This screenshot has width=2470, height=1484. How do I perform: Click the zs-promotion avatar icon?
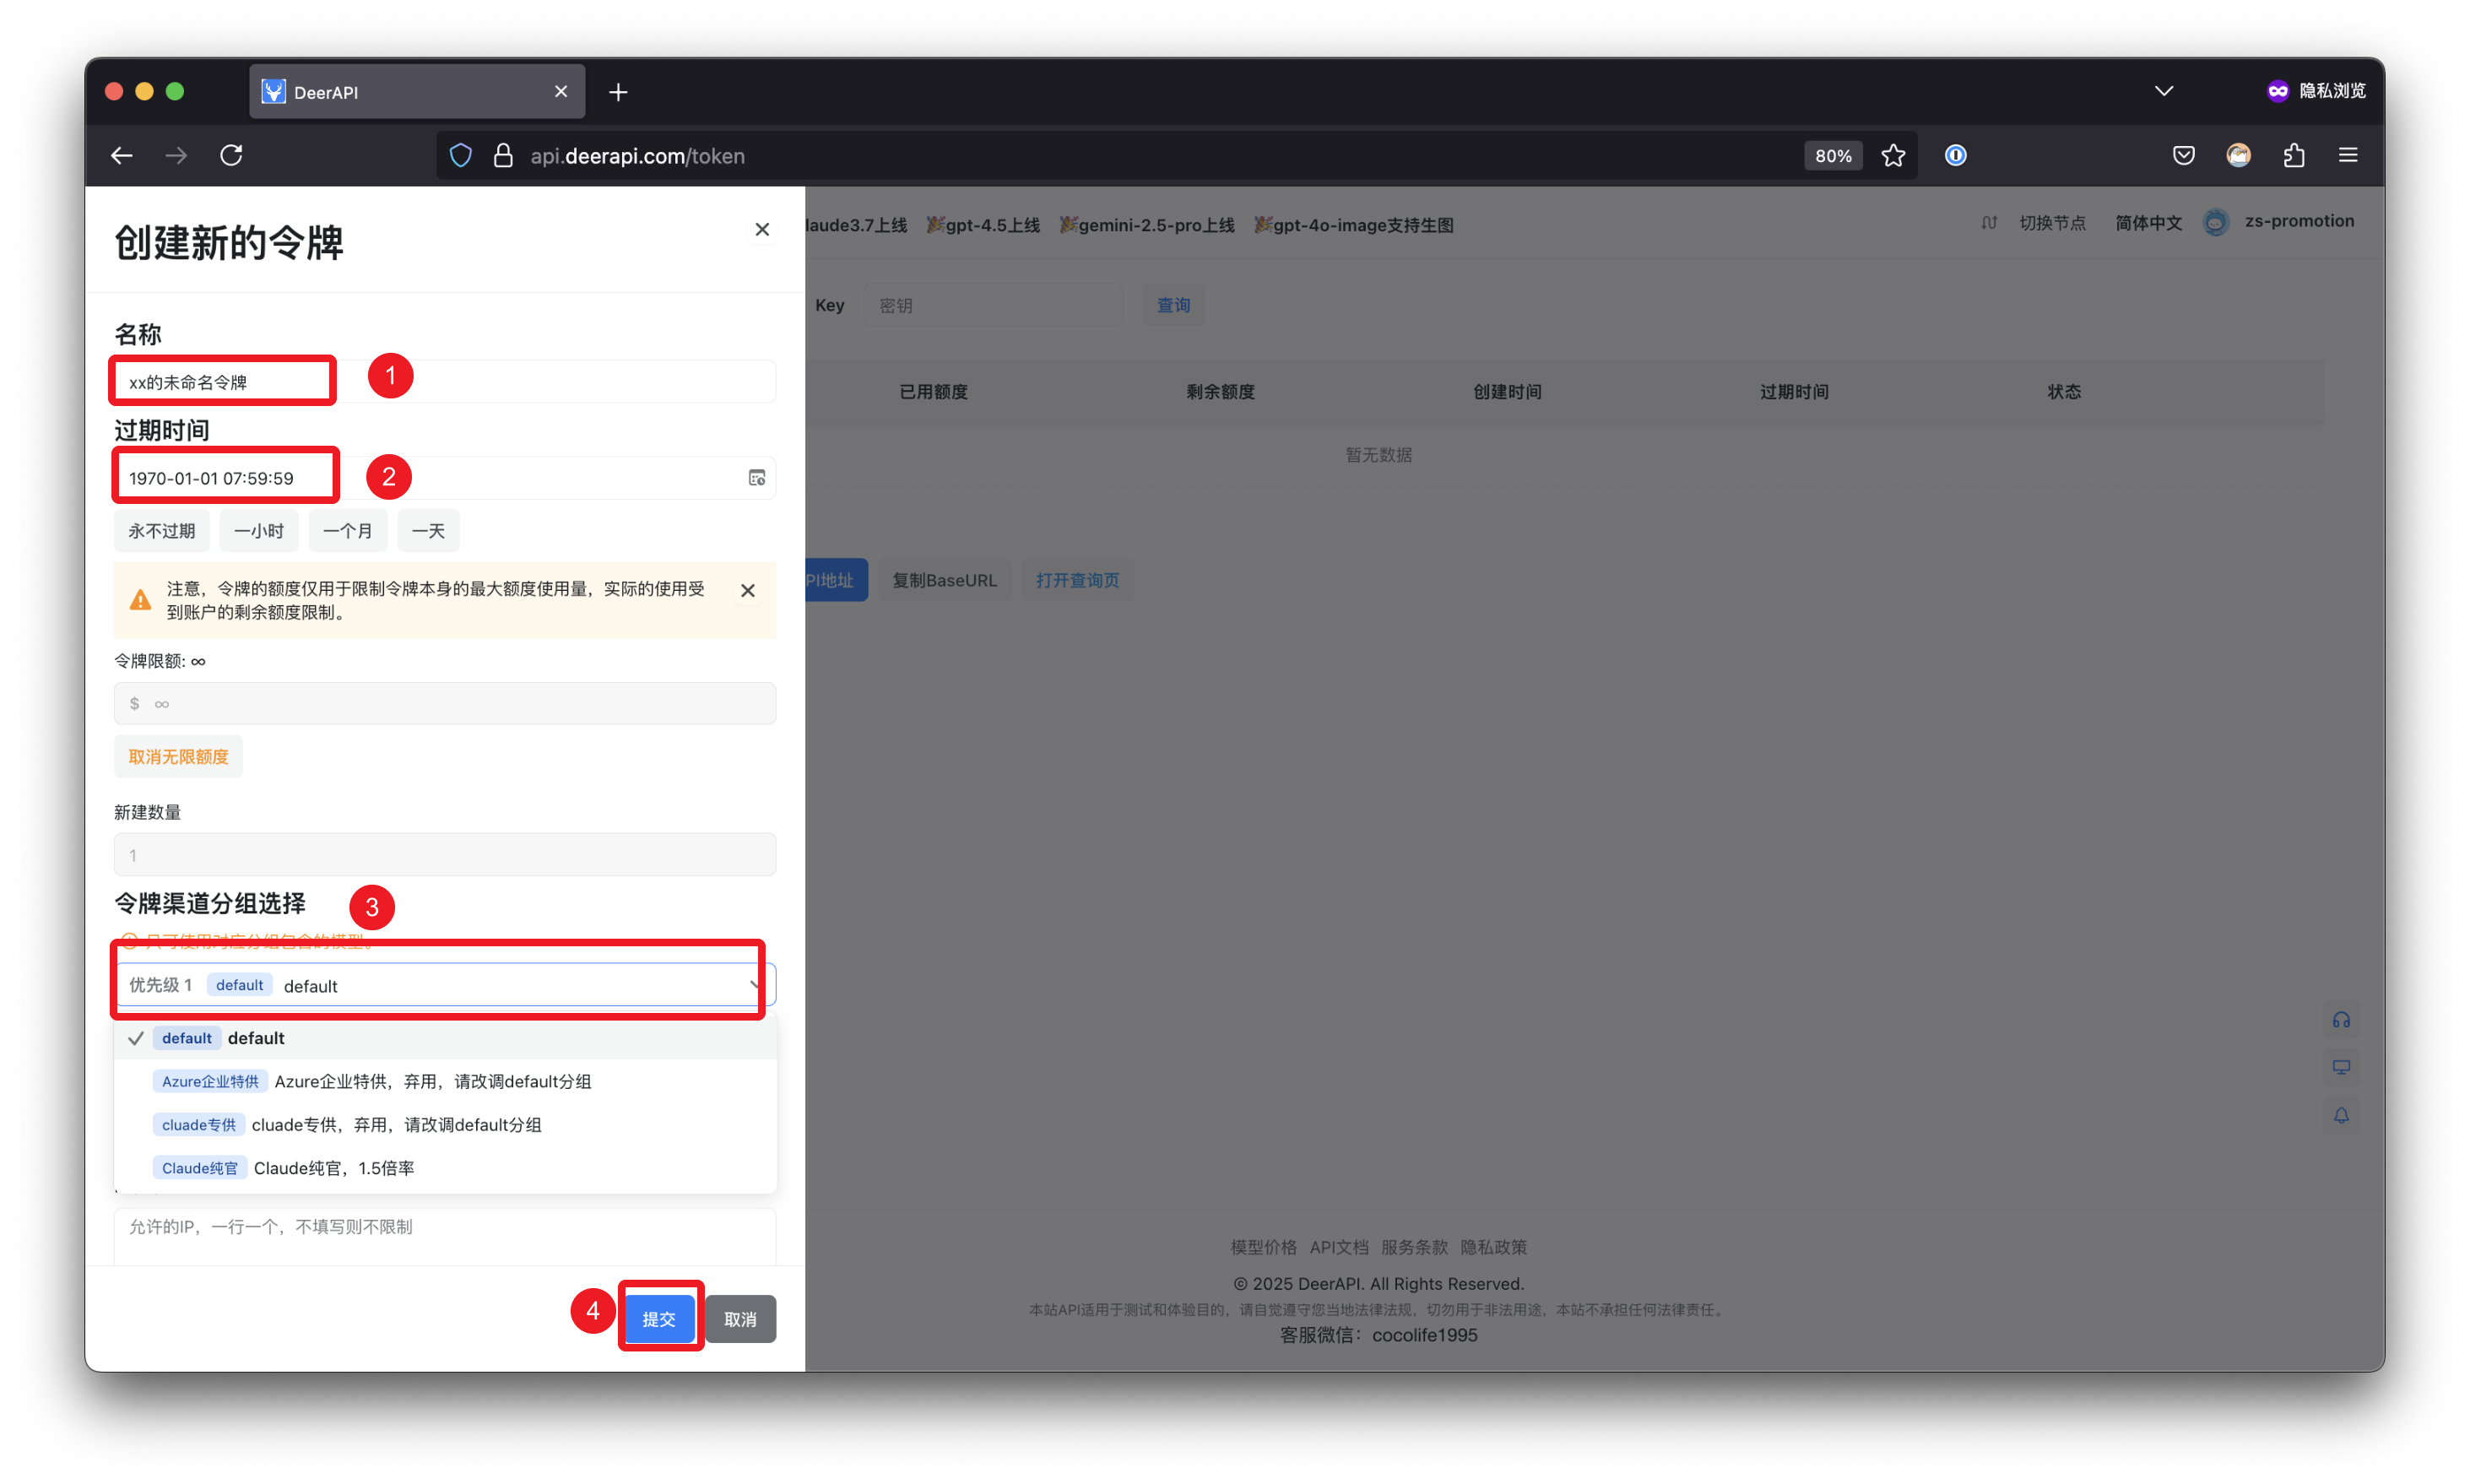(x=2215, y=223)
